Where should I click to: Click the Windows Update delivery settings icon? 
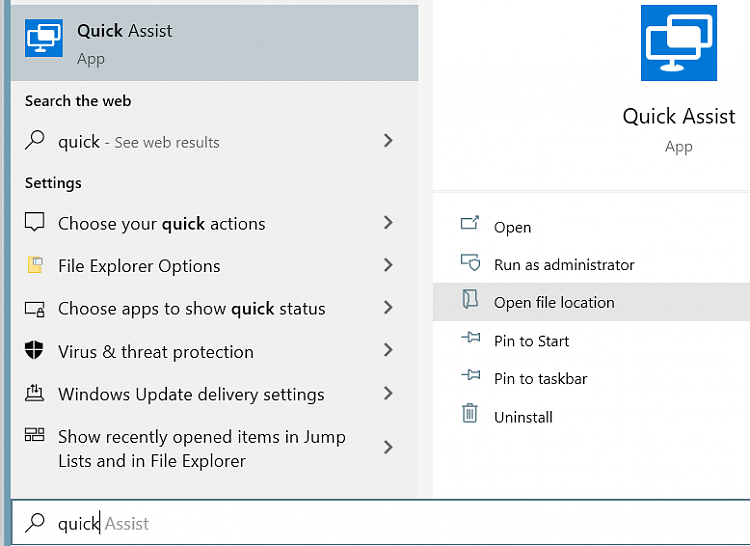34,393
